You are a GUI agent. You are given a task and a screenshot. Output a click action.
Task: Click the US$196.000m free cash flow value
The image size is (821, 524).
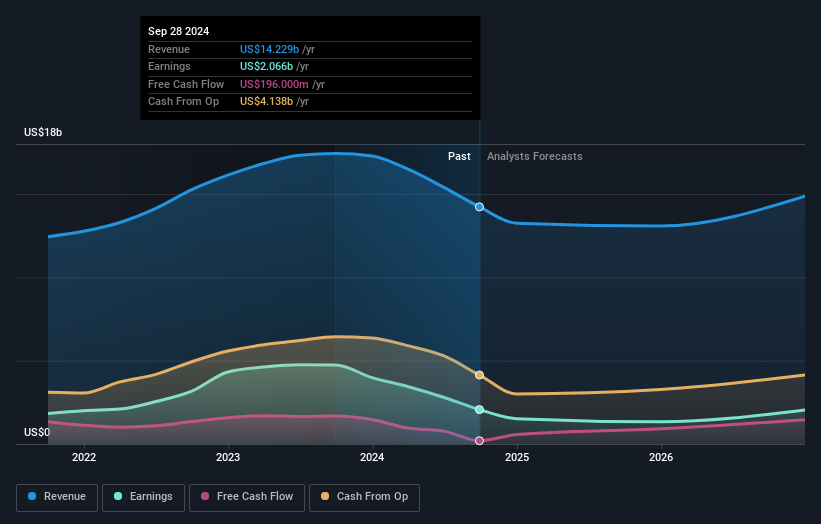pos(274,84)
